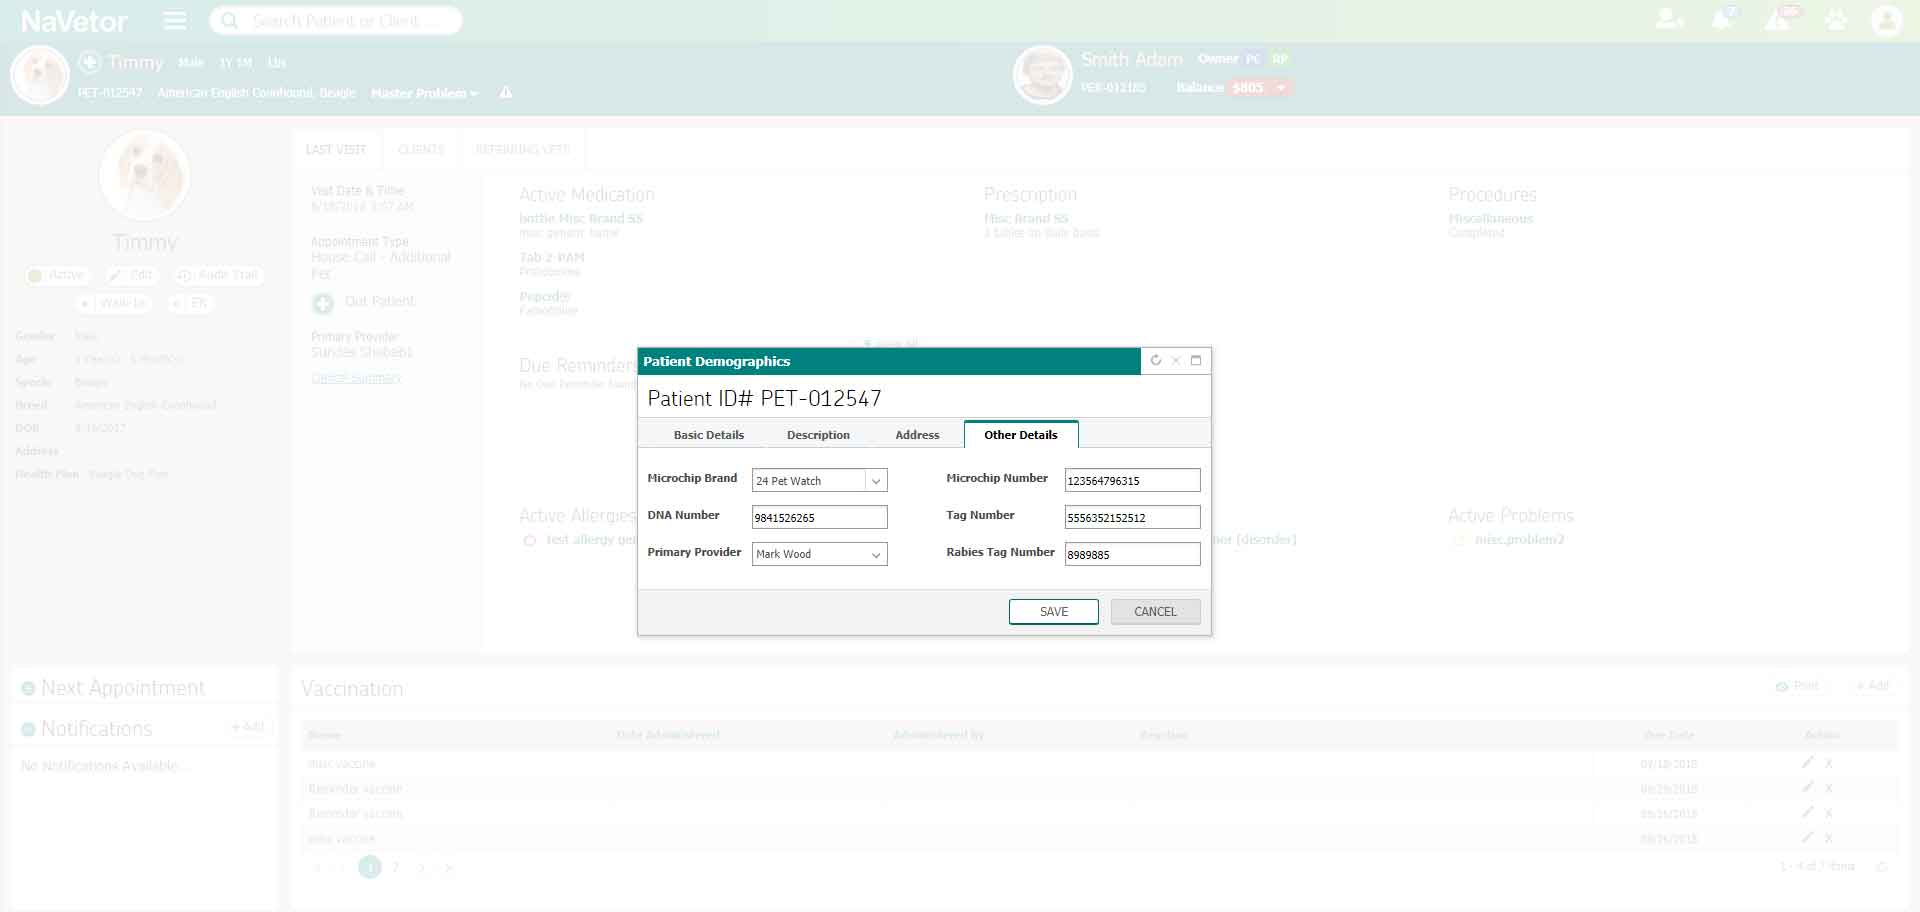Click Timmy's header patient photo
1920x912 pixels.
(x=40, y=75)
